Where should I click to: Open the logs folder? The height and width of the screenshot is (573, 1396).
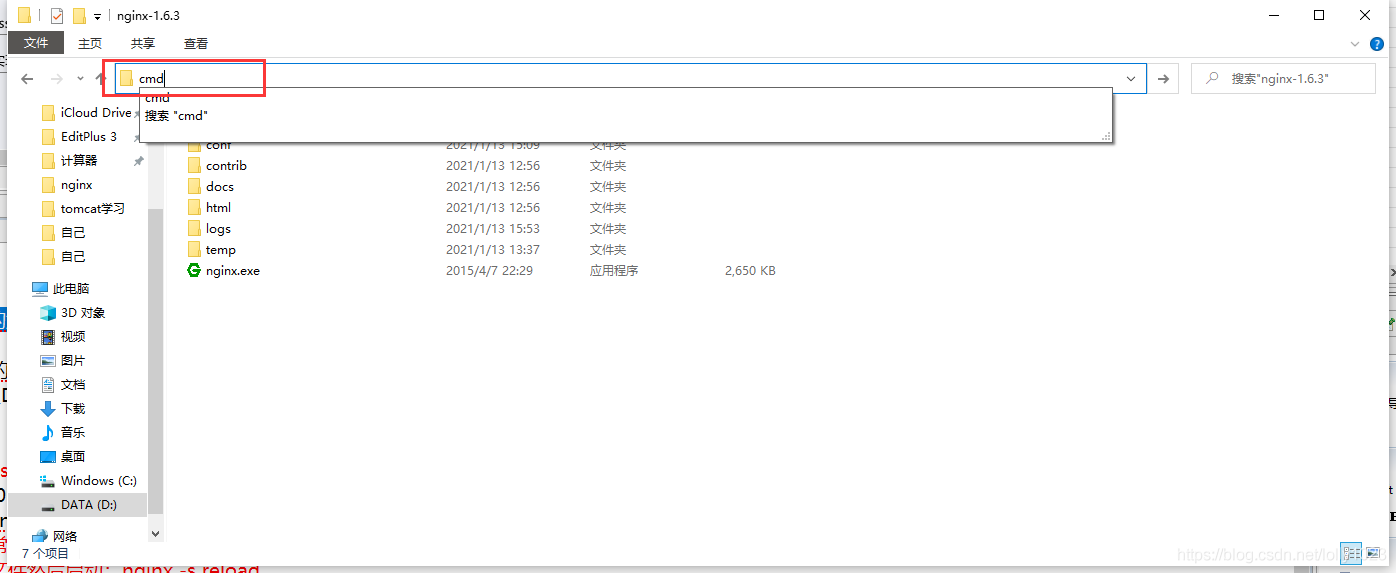(210, 228)
